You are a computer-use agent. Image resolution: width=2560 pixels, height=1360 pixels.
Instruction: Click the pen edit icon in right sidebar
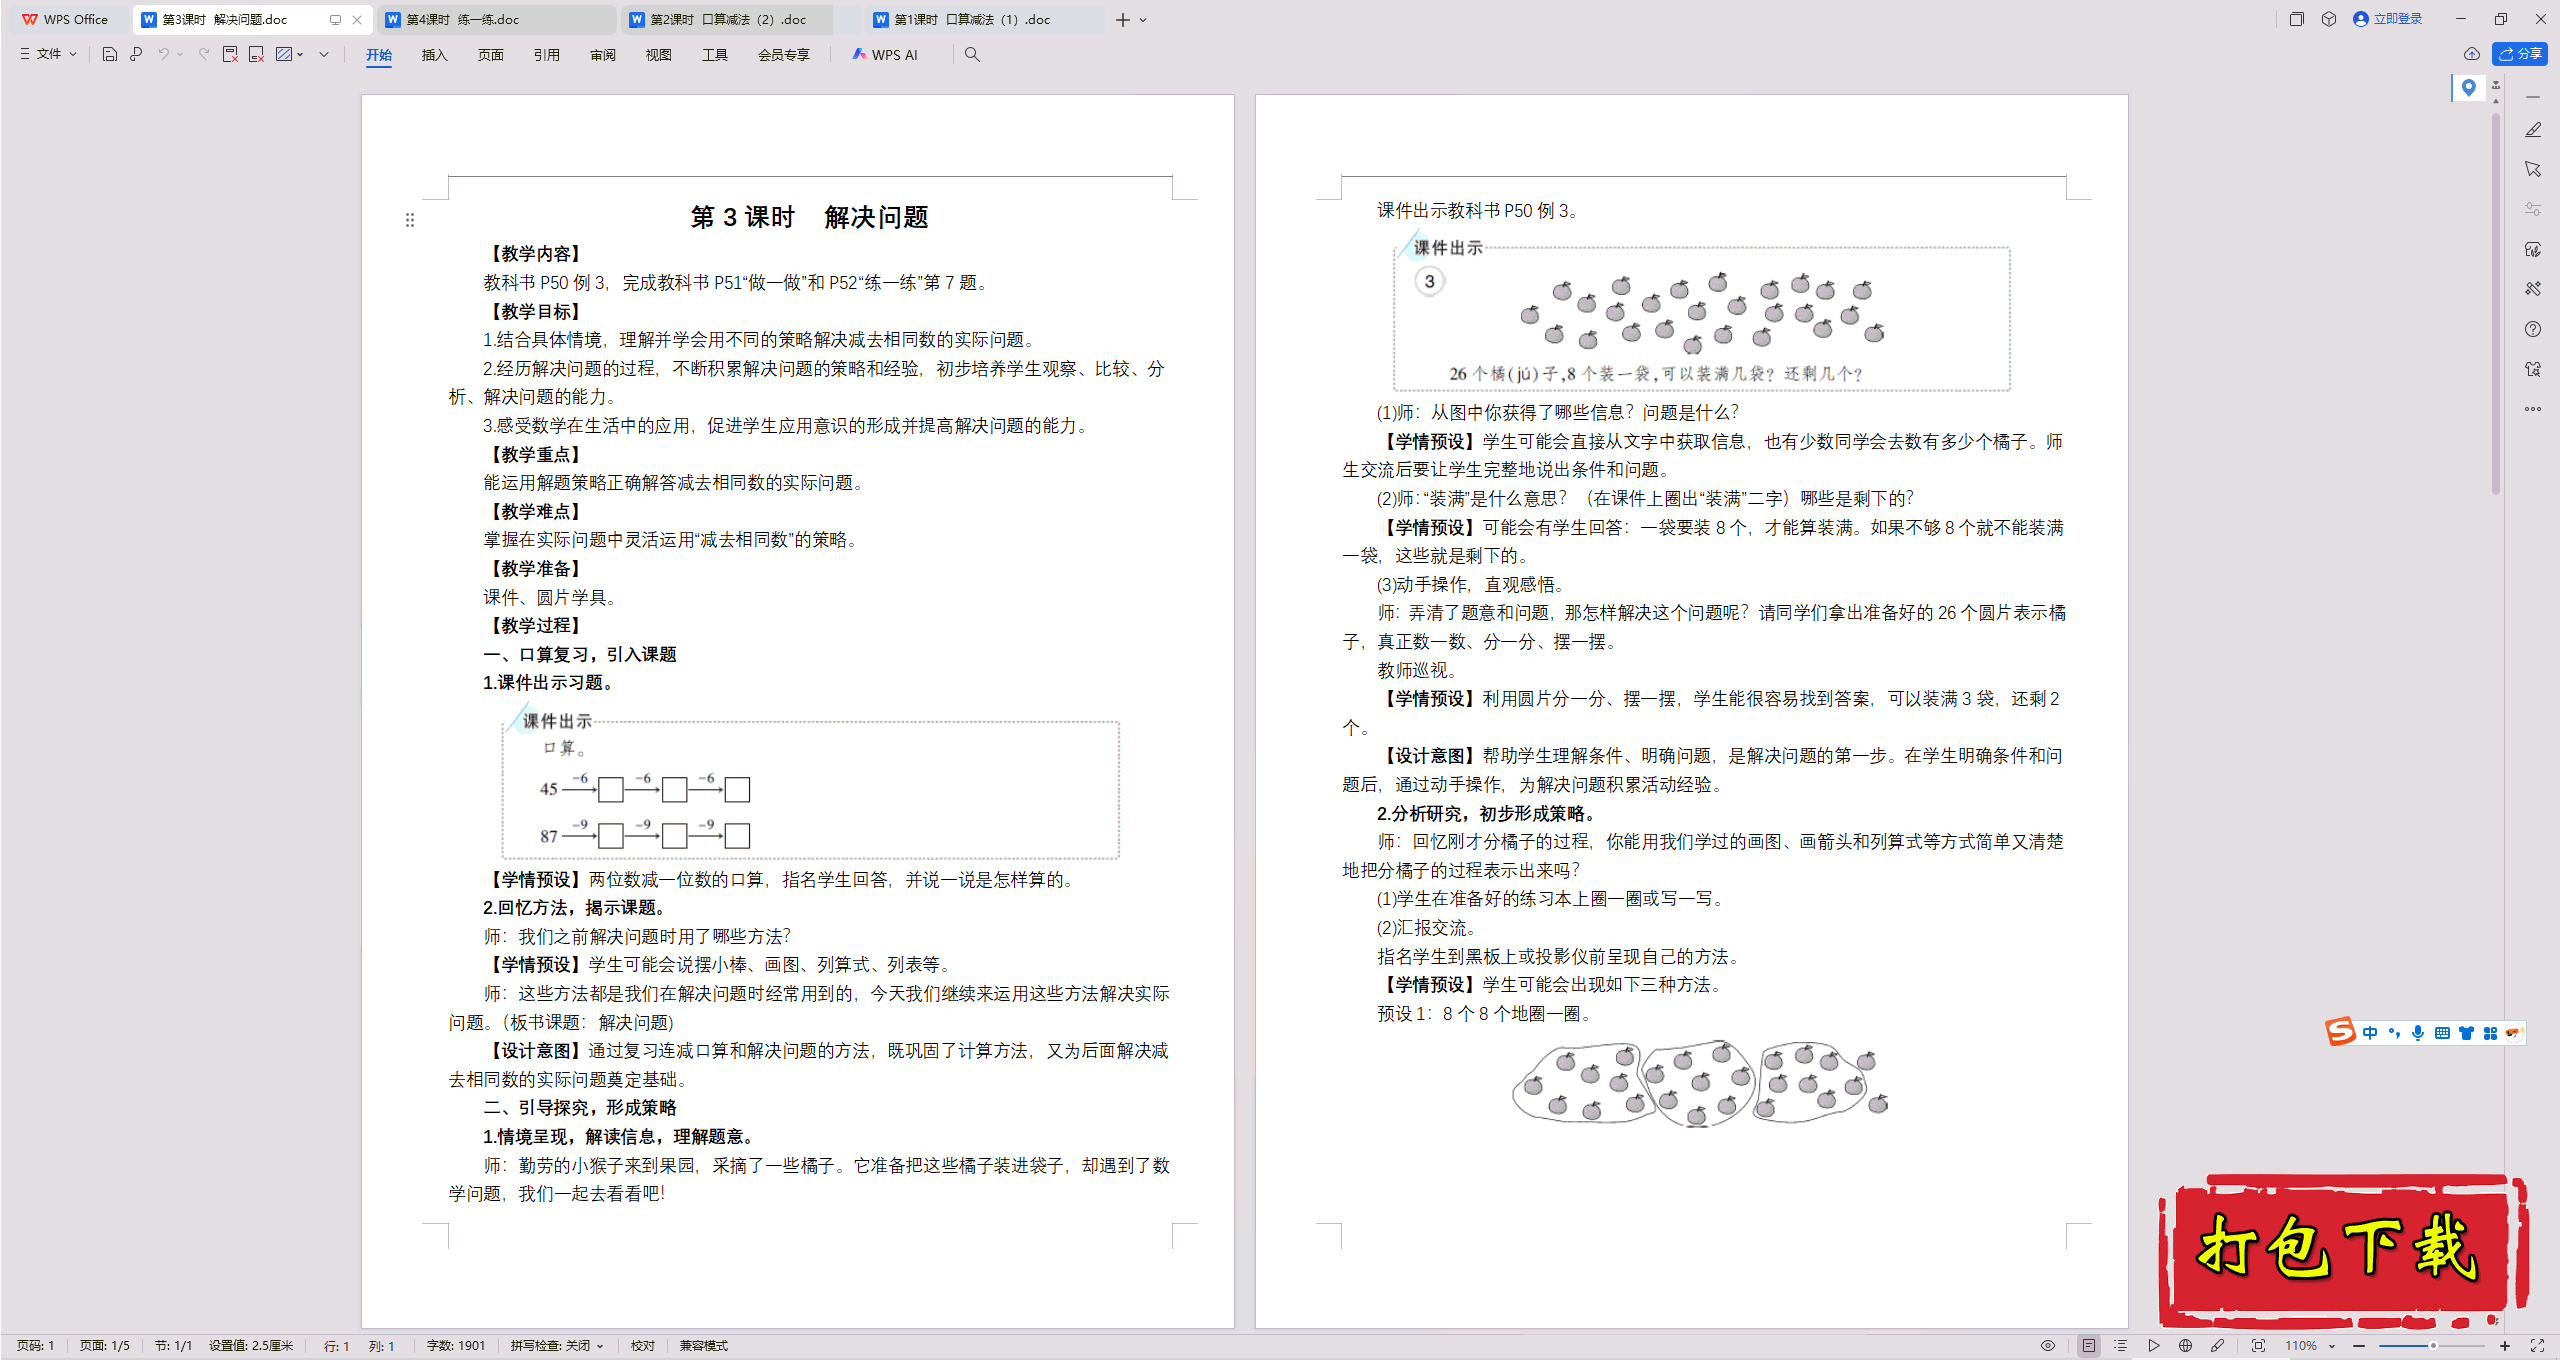pyautogui.click(x=2533, y=130)
